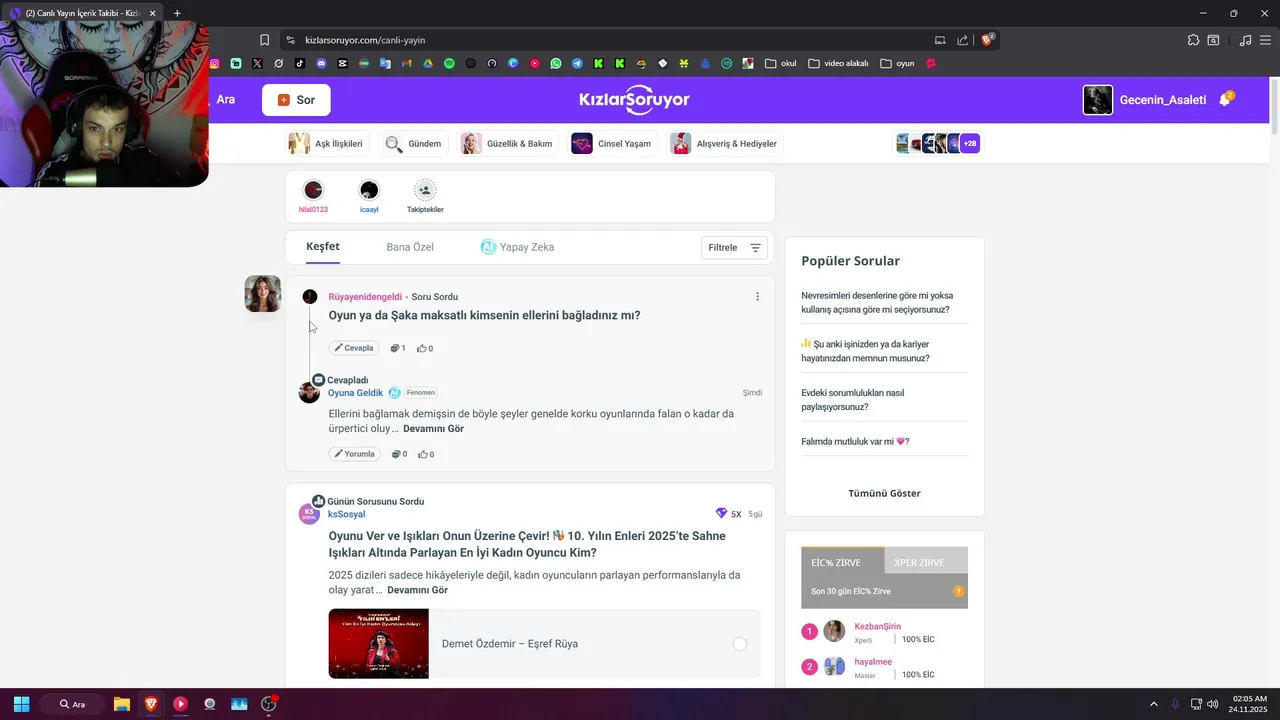This screenshot has width=1280, height=720.
Task: Open the three-dot menu on Rüyayenidengeldi's post
Action: click(757, 296)
